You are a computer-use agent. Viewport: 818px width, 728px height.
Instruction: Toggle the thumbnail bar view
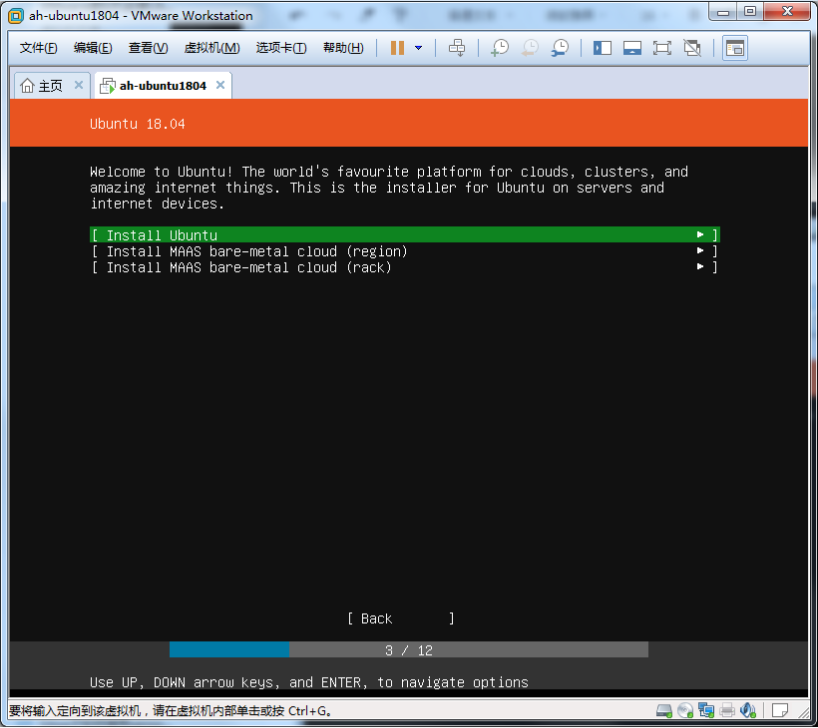(x=632, y=48)
